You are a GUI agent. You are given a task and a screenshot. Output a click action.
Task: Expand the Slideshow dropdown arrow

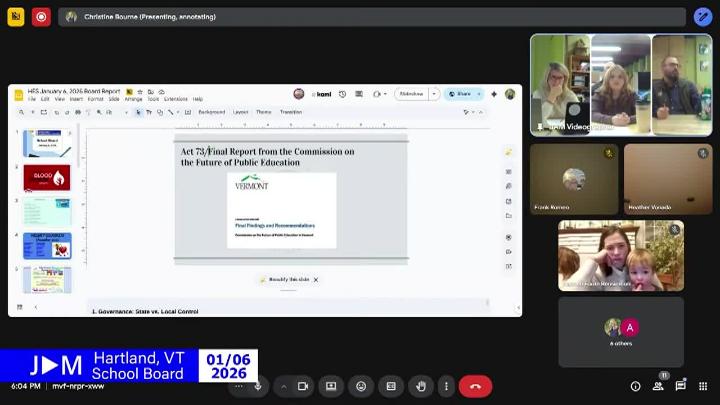432,94
